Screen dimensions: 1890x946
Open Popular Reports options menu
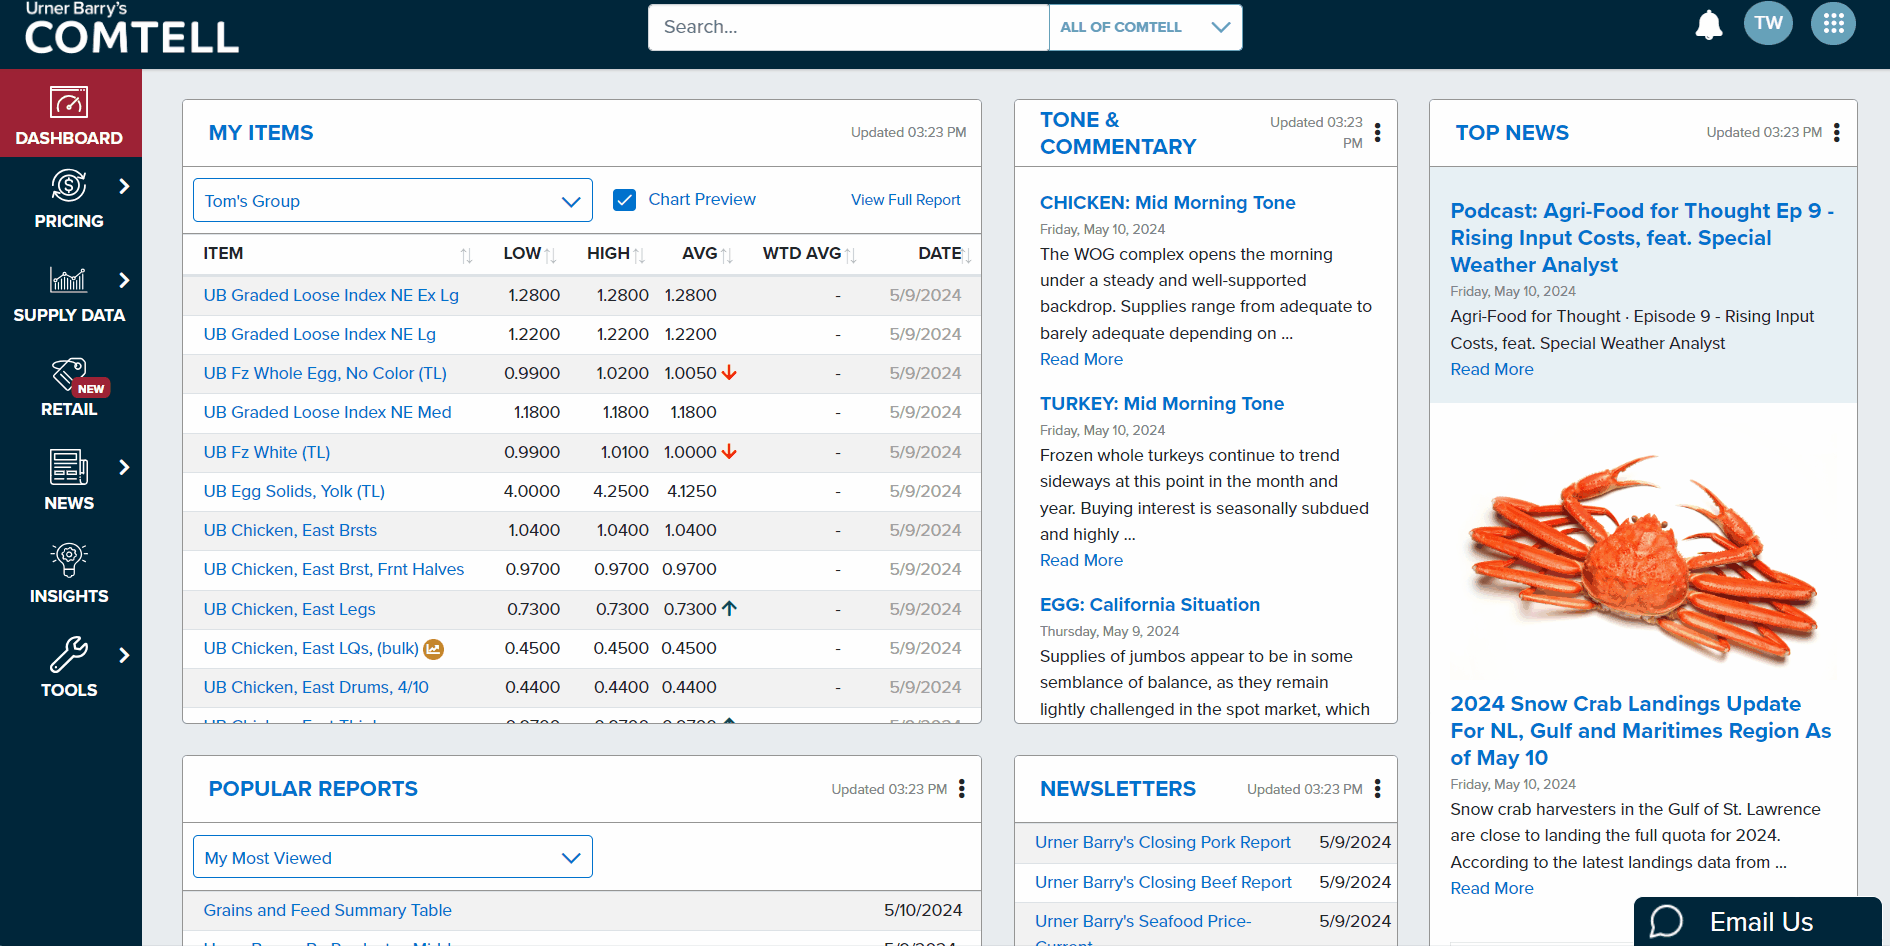pyautogui.click(x=962, y=788)
